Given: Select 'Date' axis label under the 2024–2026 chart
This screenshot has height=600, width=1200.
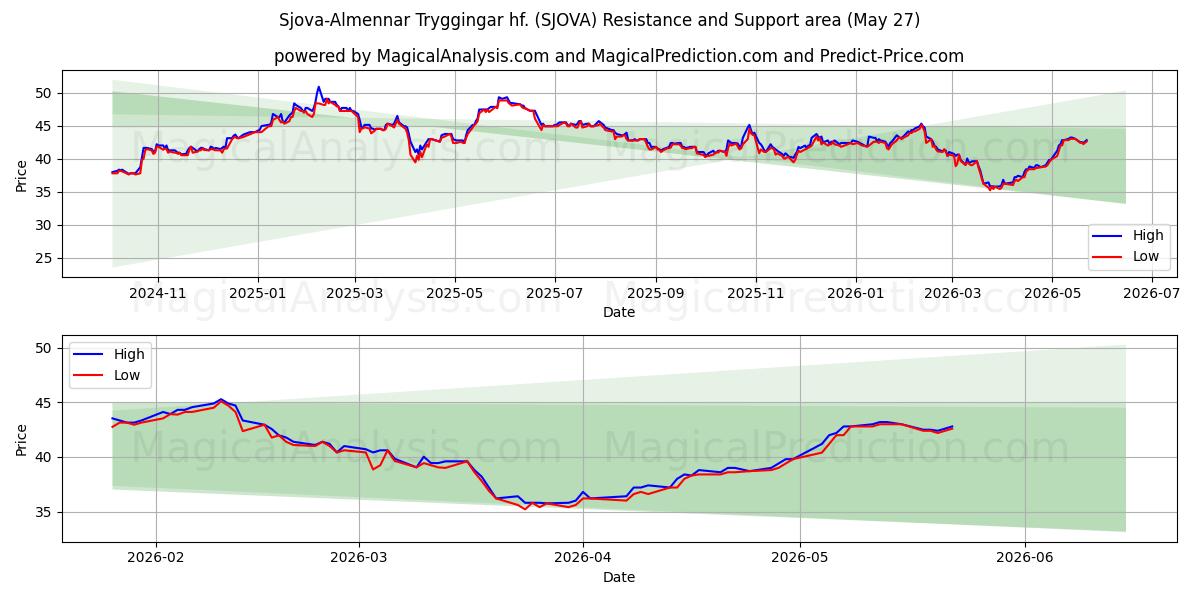Looking at the screenshot, I should point(618,313).
